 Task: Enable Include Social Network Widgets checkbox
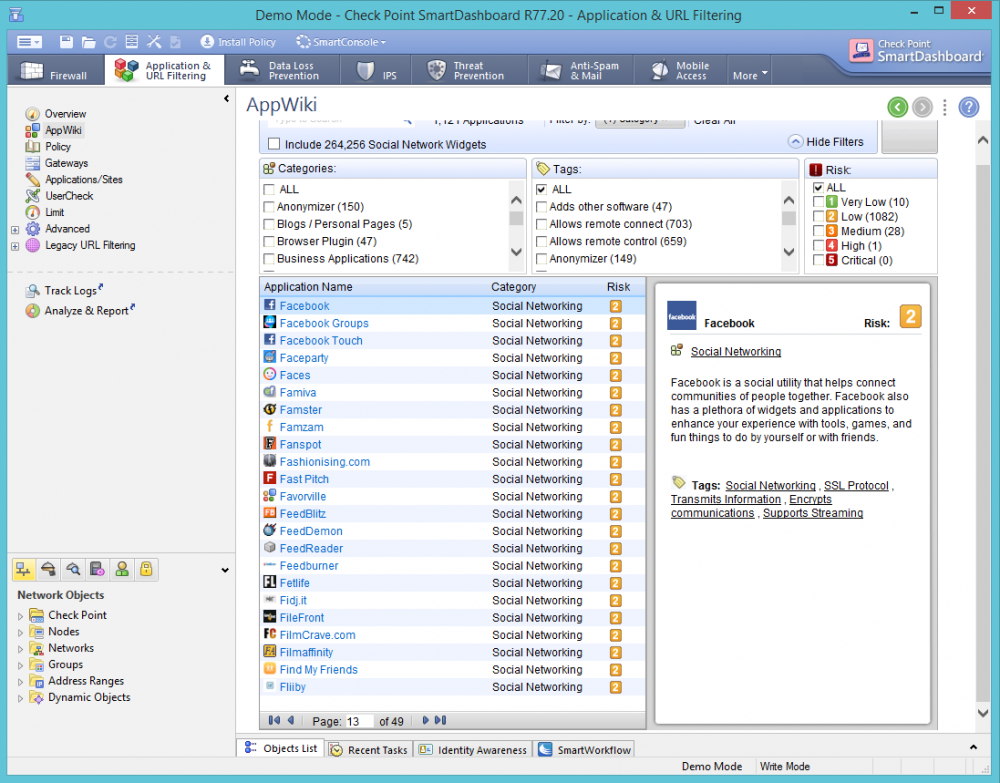(x=274, y=144)
